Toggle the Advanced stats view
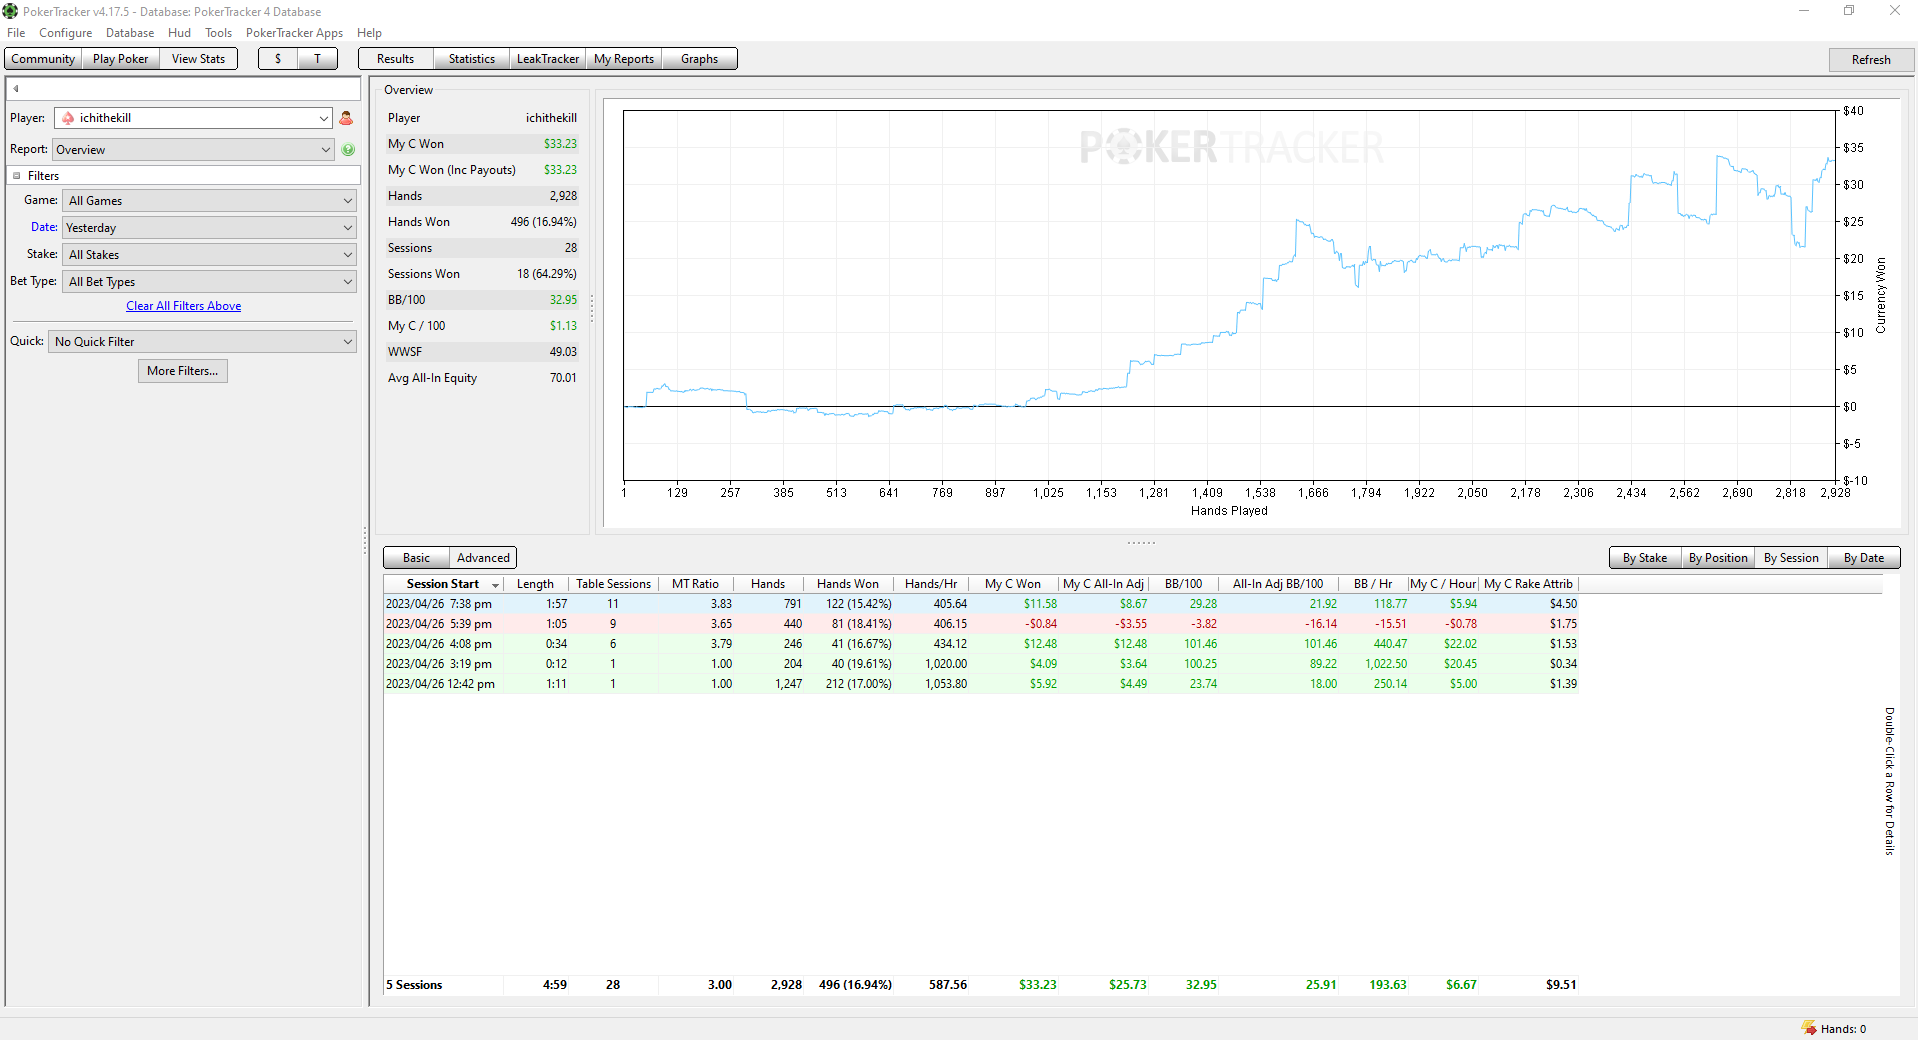 (483, 558)
